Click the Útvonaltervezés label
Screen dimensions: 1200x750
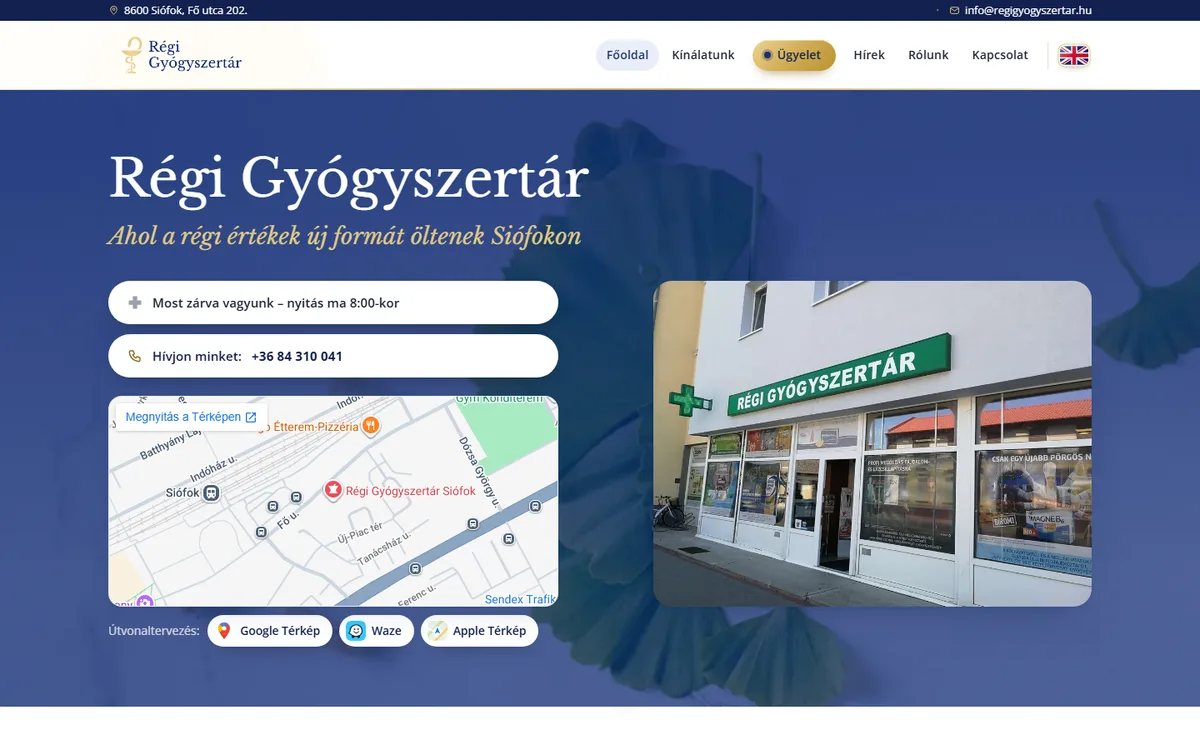click(x=154, y=631)
